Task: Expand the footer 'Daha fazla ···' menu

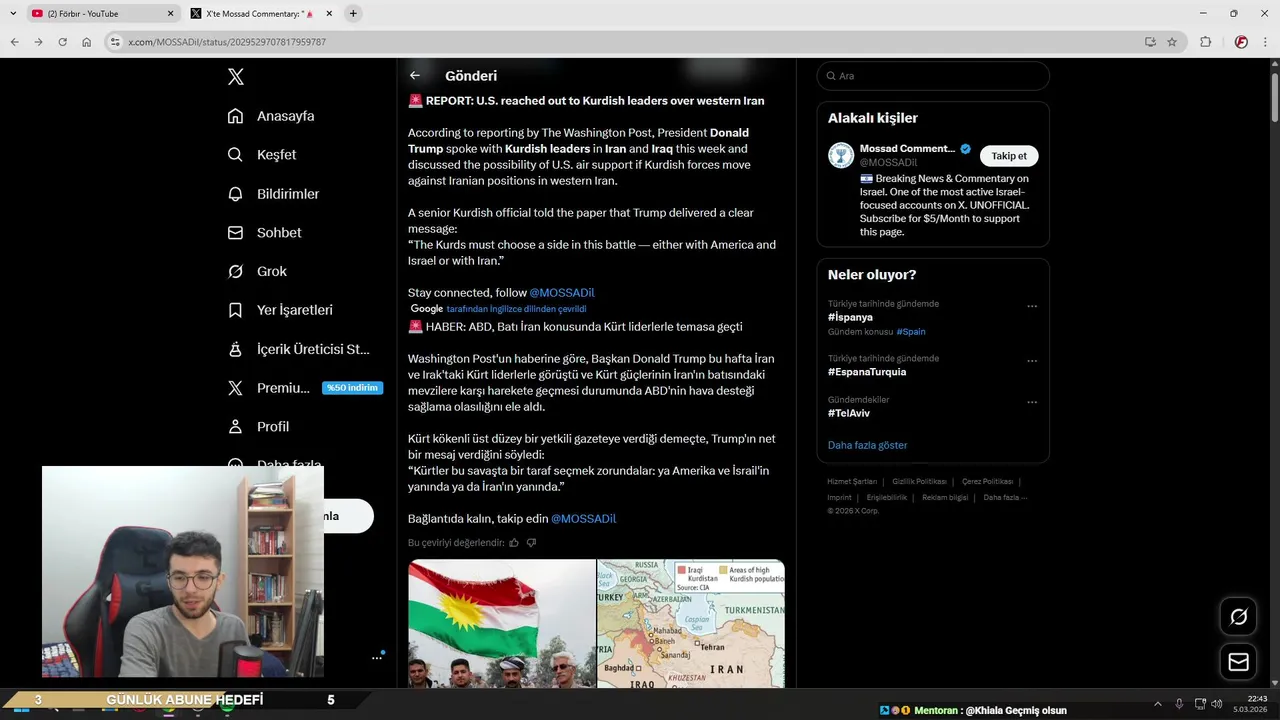Action: pos(1005,497)
